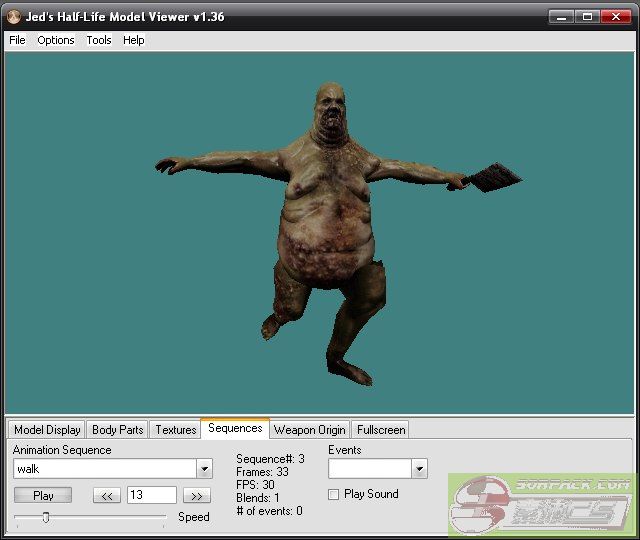Open the Help menu
This screenshot has height=540, width=640.
[134, 40]
